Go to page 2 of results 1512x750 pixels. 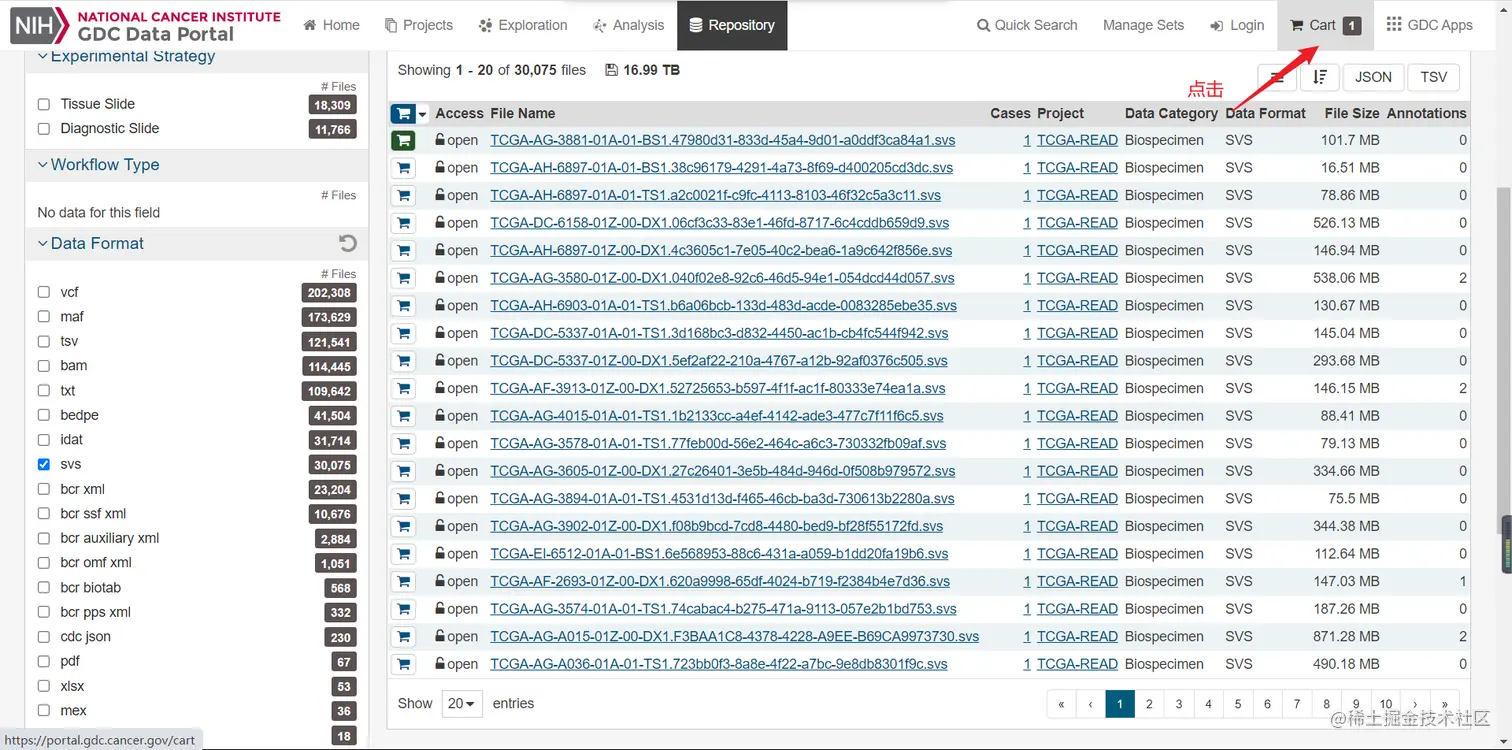[1149, 704]
